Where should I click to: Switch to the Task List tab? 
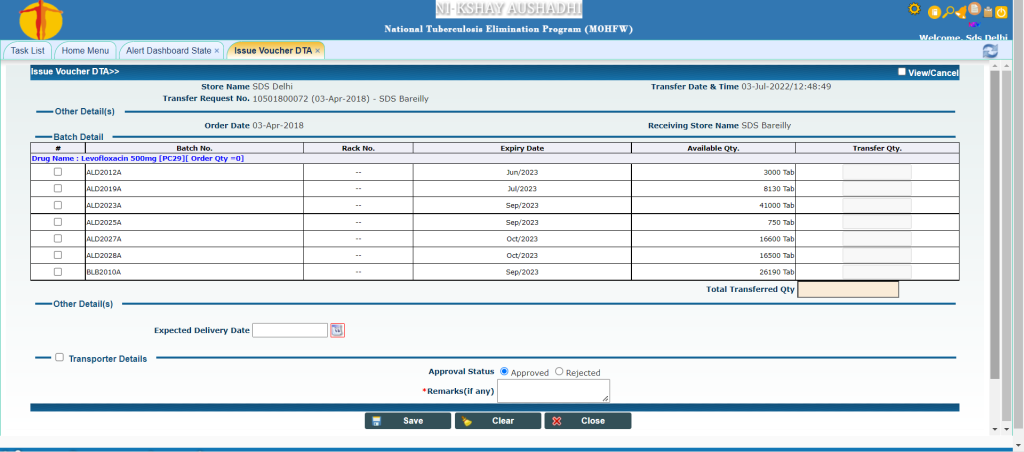pos(27,50)
